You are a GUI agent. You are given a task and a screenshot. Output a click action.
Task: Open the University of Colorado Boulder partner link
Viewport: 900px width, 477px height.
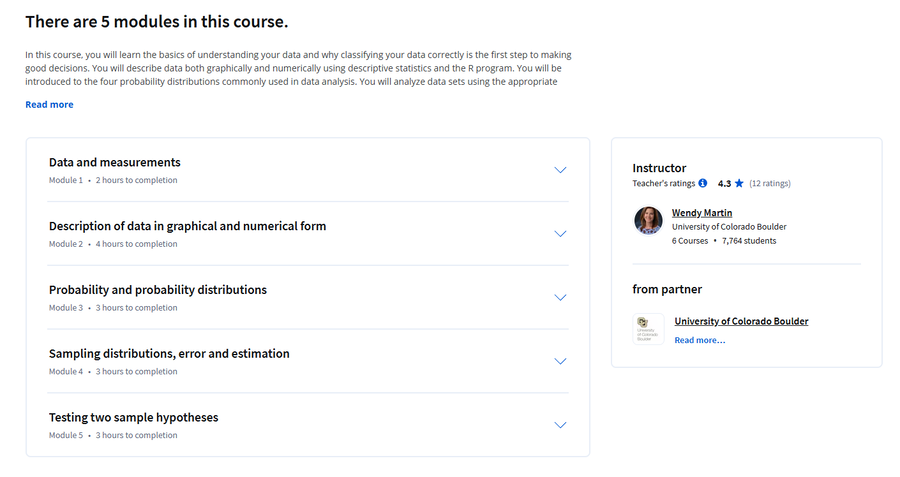pyautogui.click(x=741, y=321)
